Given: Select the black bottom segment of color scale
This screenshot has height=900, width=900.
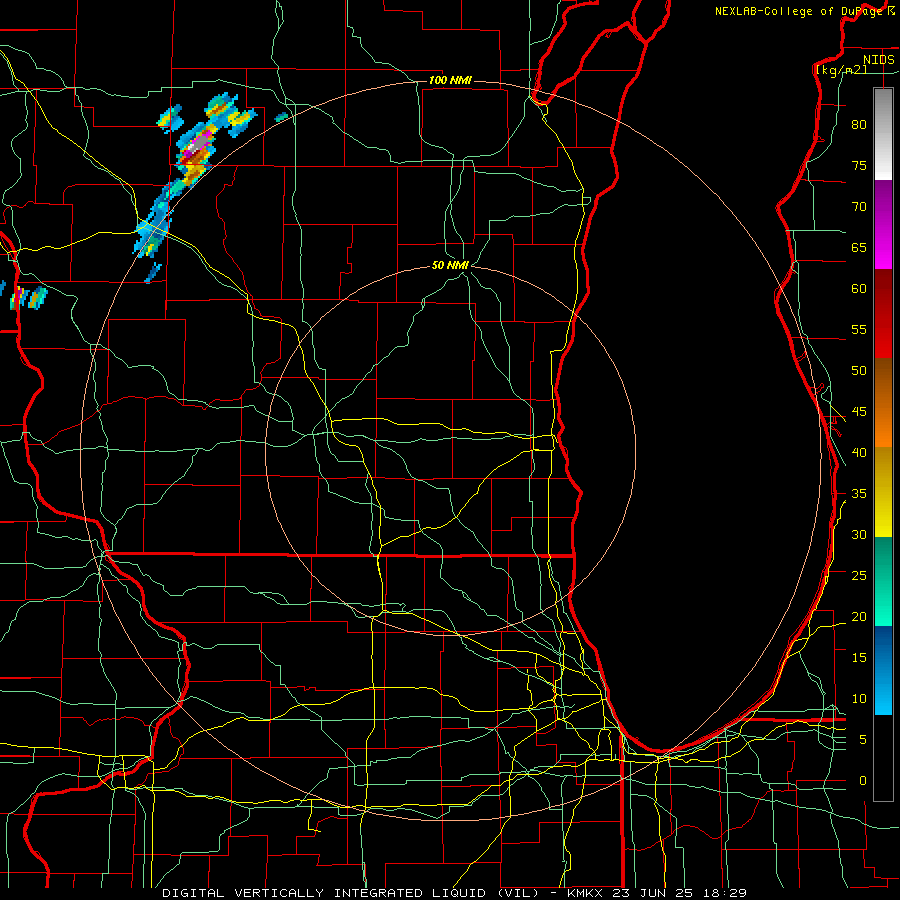Looking at the screenshot, I should pos(883,758).
